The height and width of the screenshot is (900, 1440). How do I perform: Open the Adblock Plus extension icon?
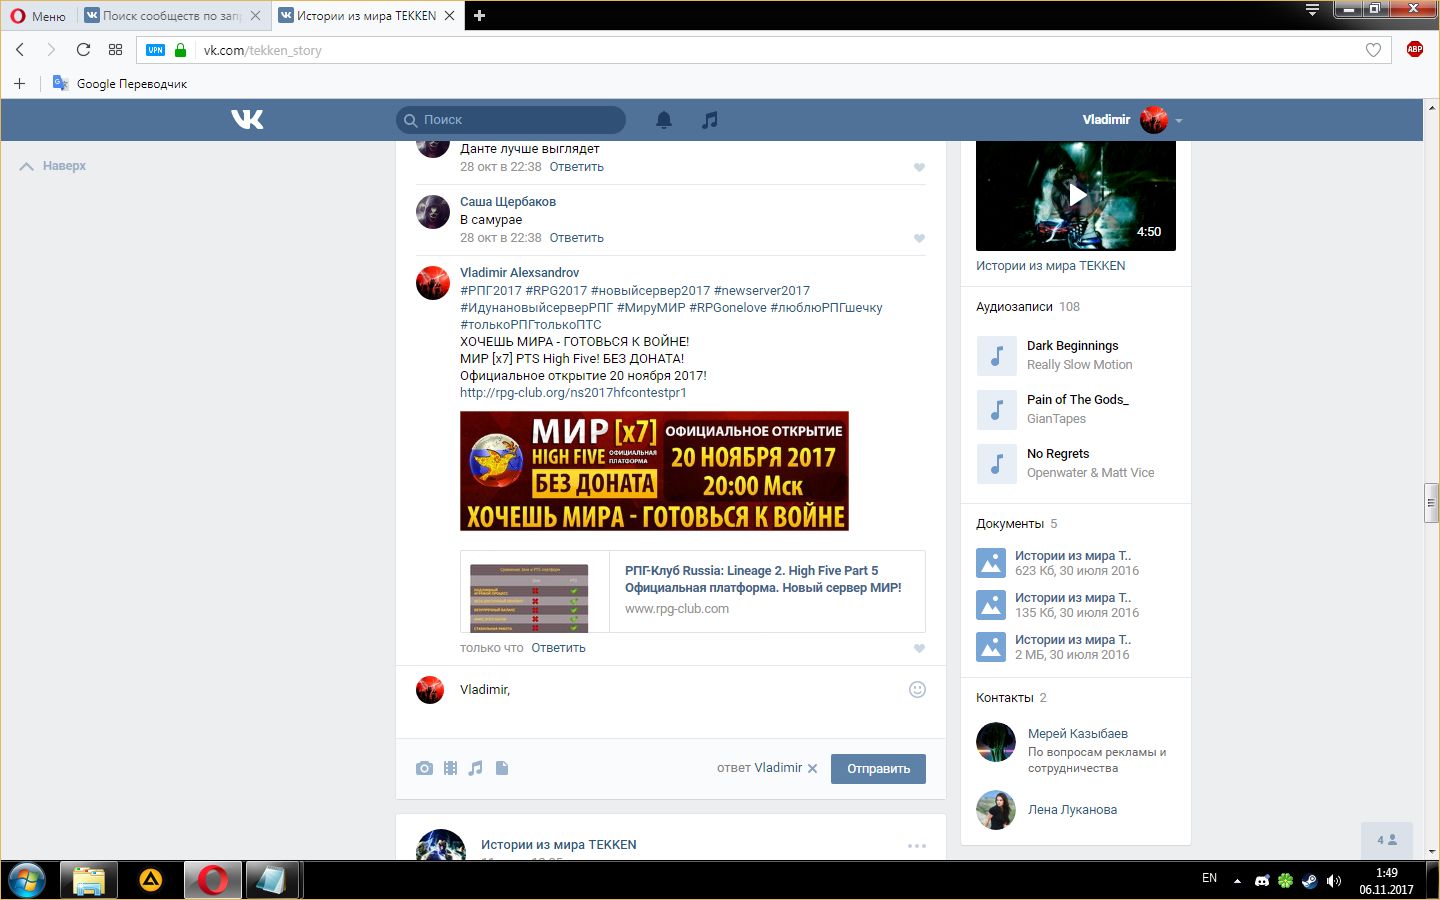pos(1415,49)
